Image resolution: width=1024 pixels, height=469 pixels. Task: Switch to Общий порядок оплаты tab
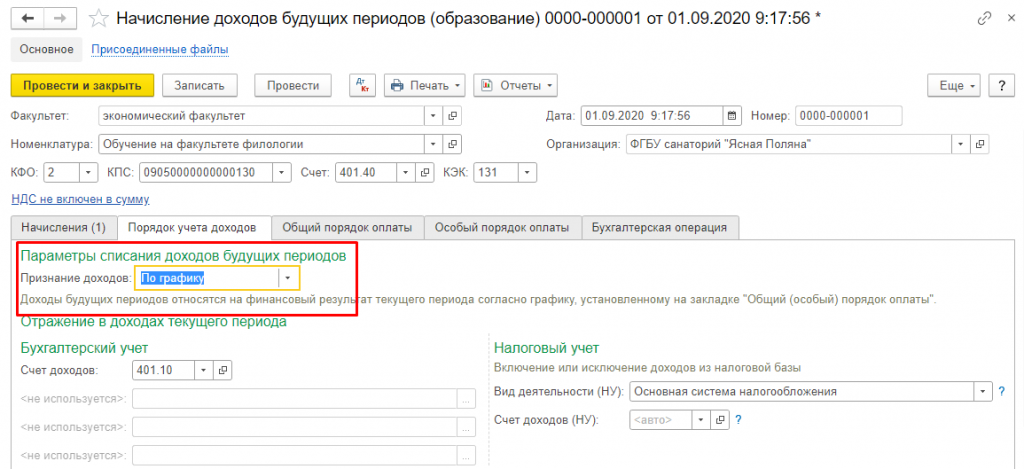[347, 228]
